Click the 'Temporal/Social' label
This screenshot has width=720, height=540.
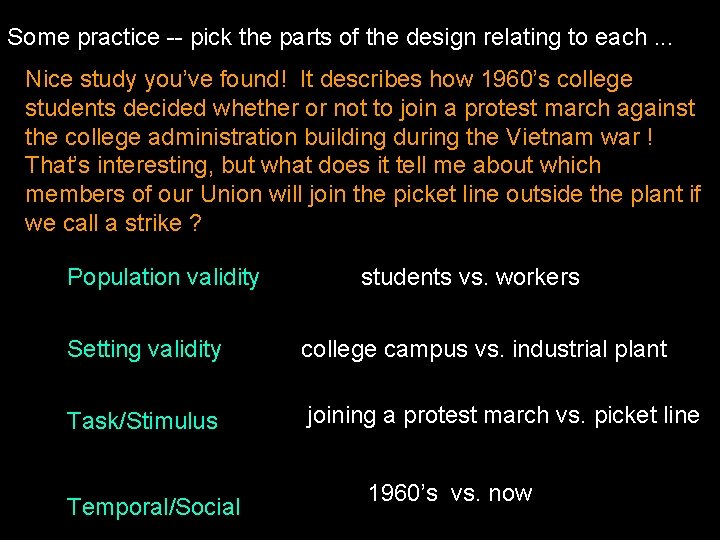(x=154, y=507)
